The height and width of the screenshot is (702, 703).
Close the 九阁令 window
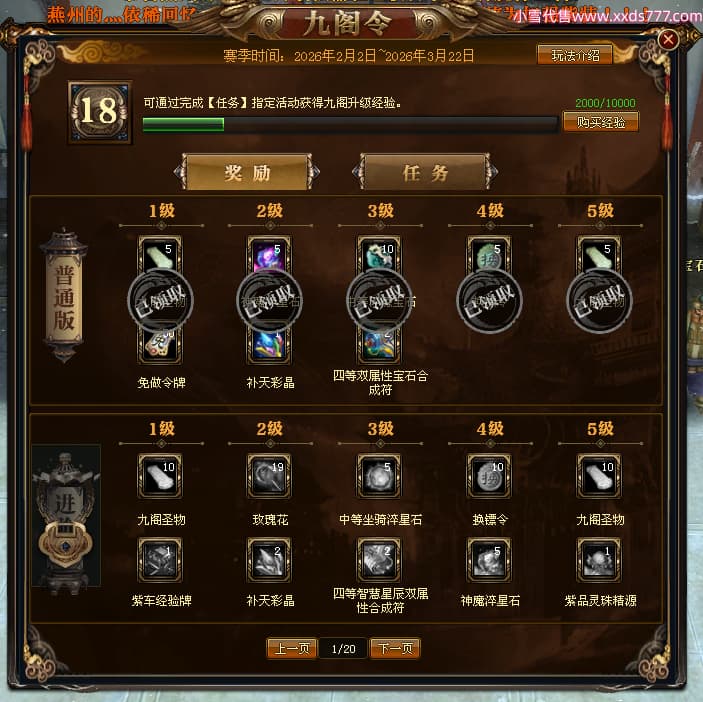tap(668, 39)
